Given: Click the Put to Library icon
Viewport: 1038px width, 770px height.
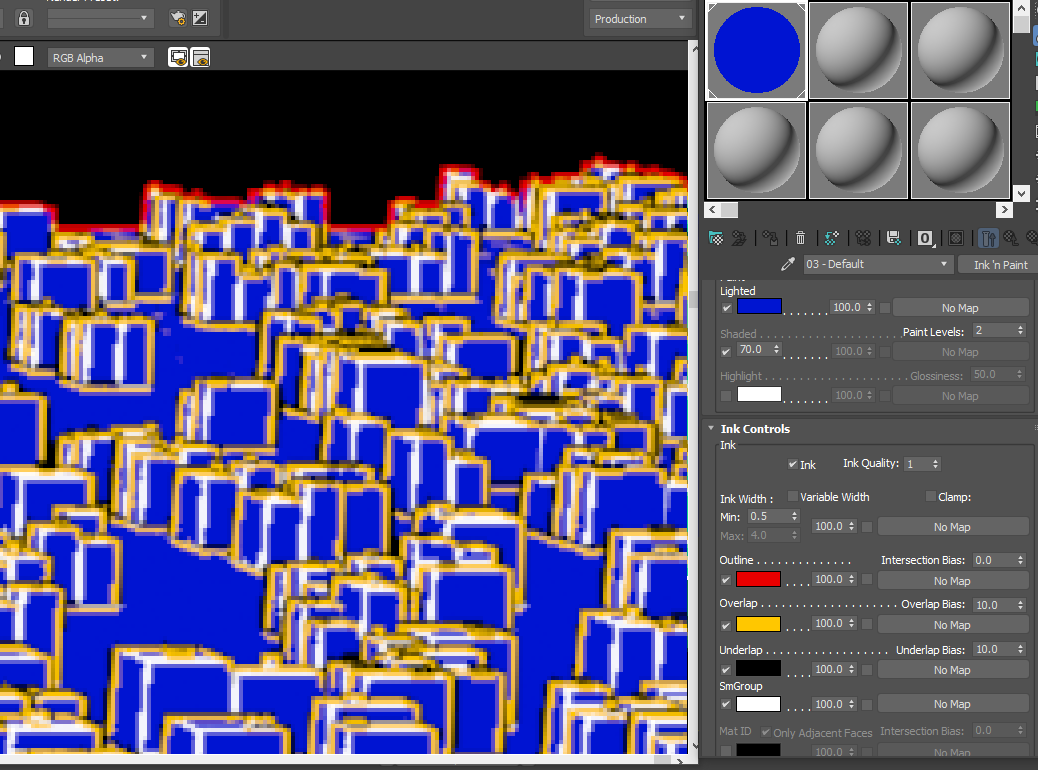Looking at the screenshot, I should point(894,238).
